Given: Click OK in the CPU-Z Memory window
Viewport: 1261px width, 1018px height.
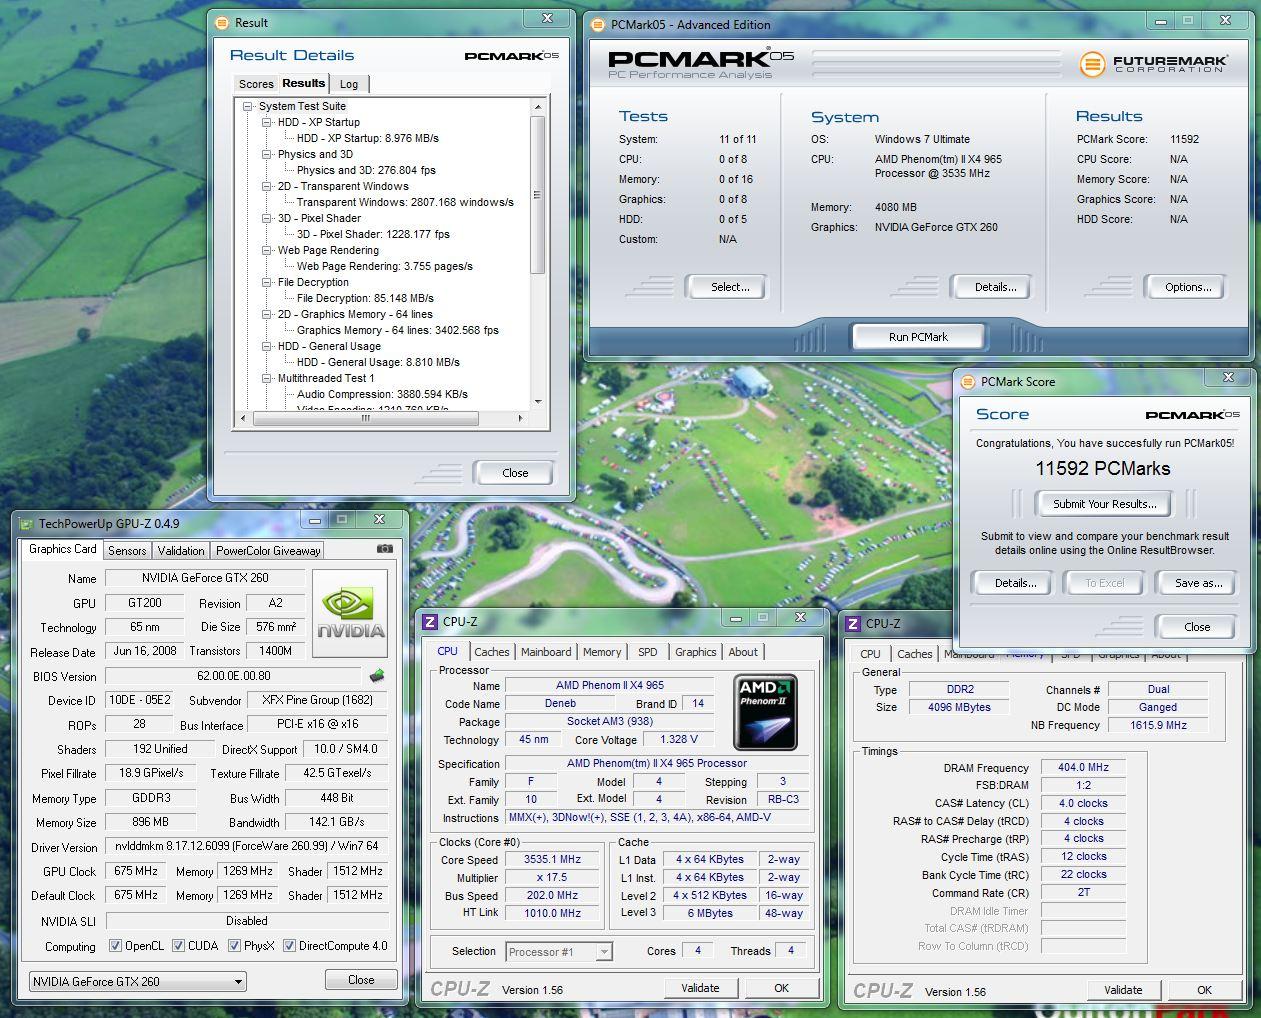Looking at the screenshot, I should [1204, 990].
